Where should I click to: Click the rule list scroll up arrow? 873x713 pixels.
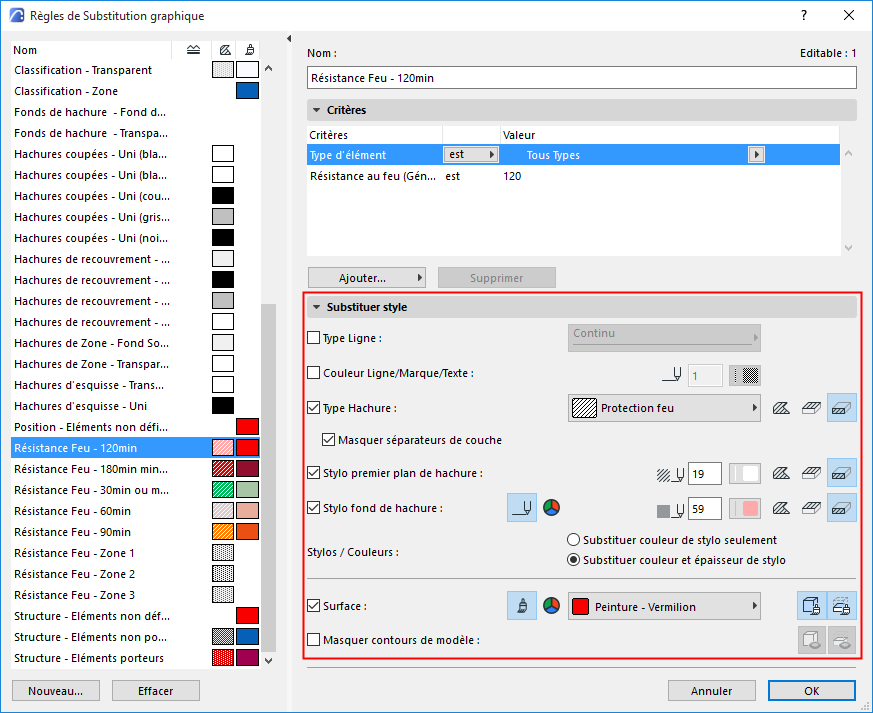[269, 68]
